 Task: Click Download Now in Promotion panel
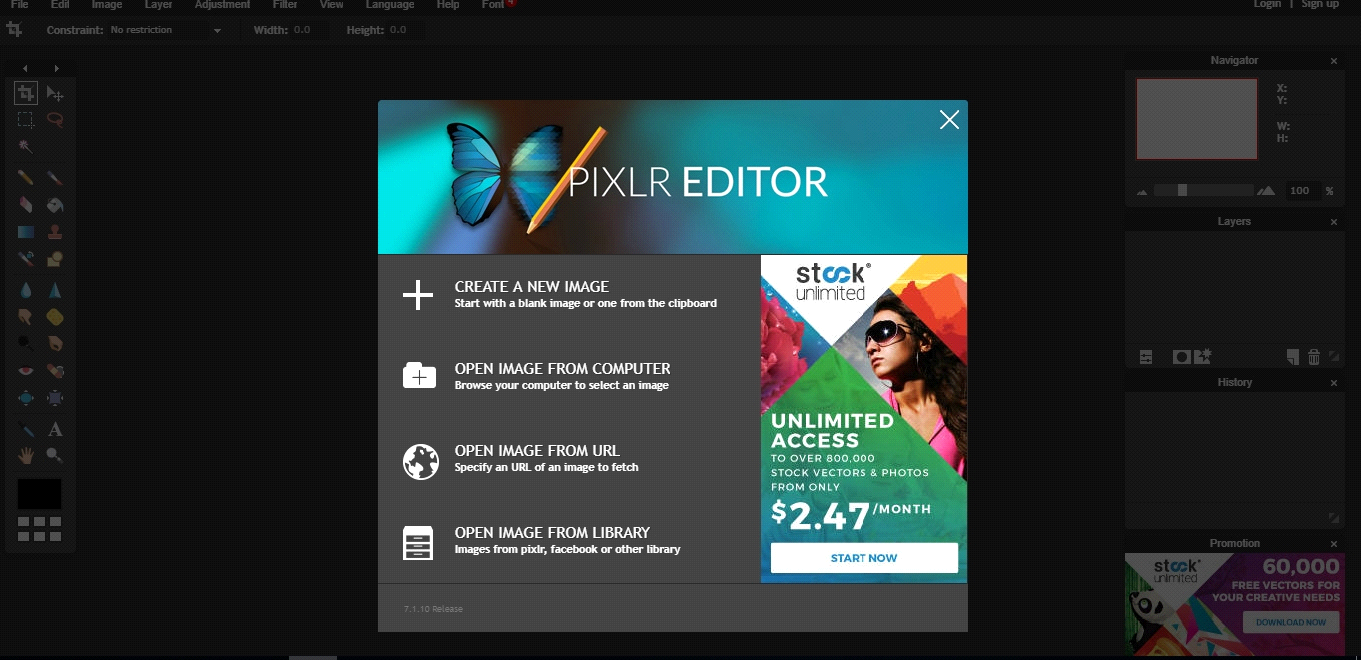pyautogui.click(x=1291, y=622)
